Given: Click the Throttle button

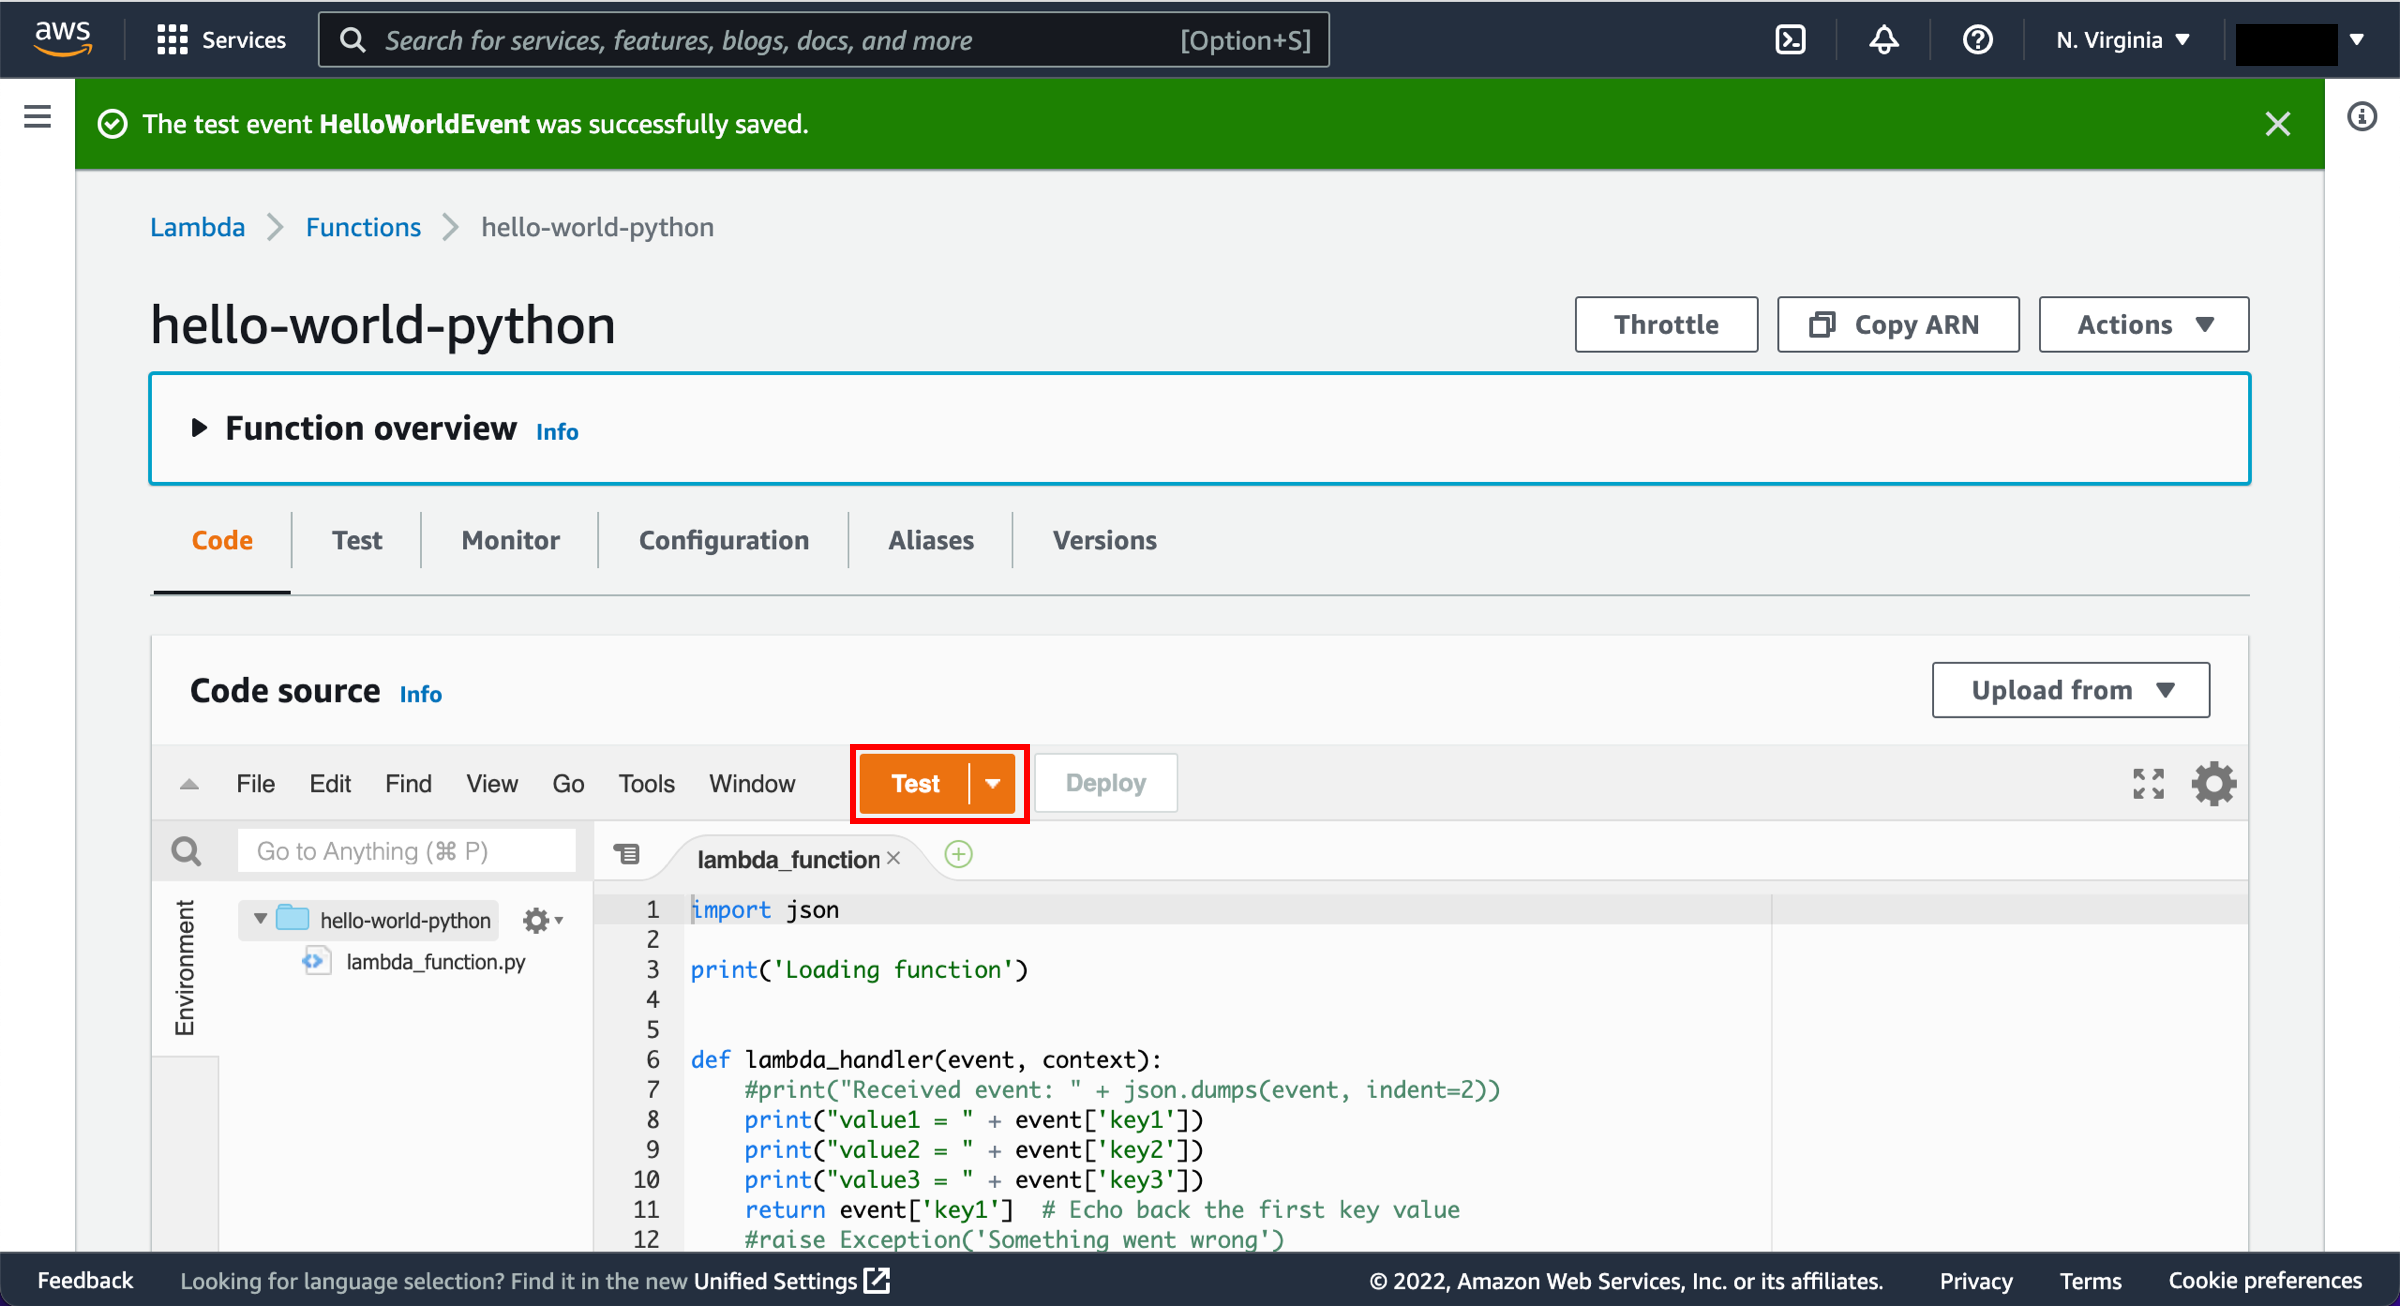Looking at the screenshot, I should 1667,323.
